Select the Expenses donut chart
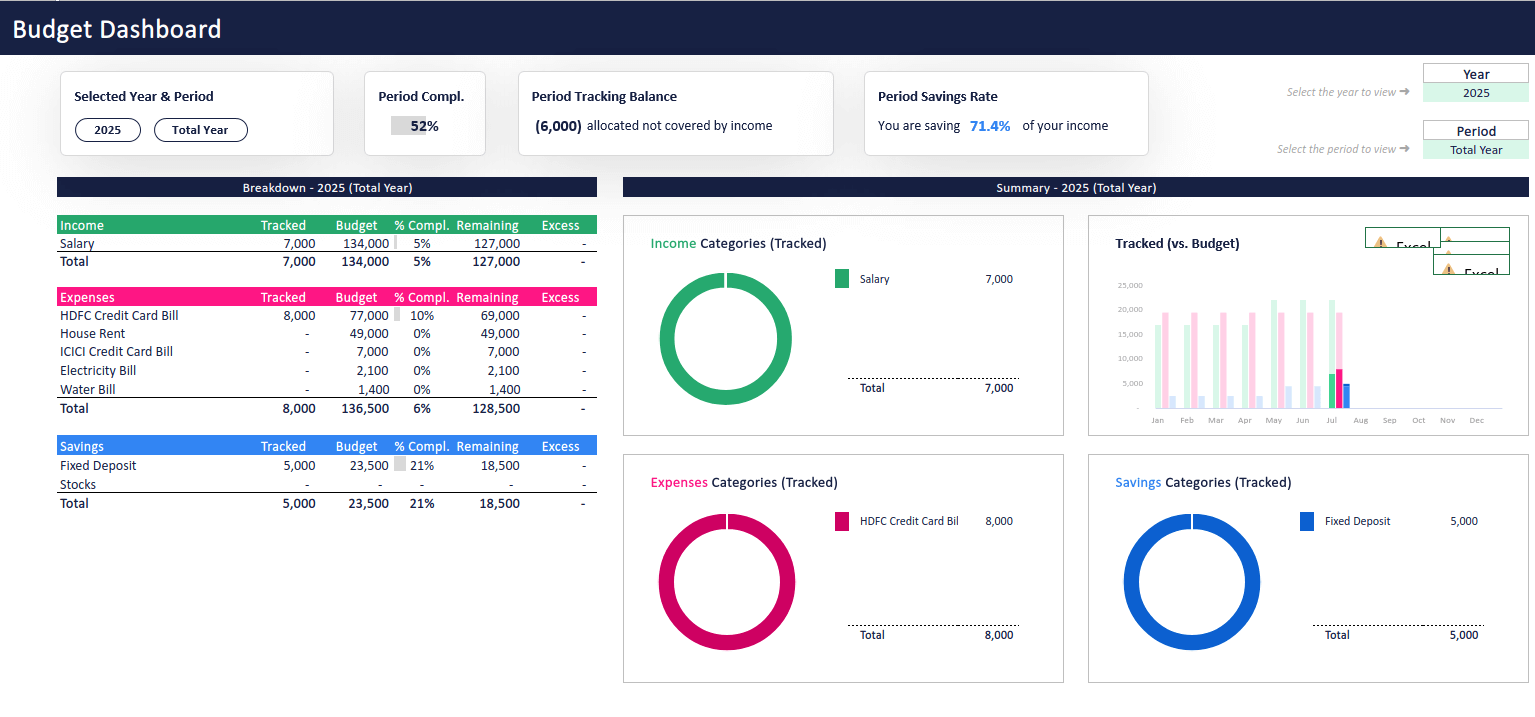This screenshot has height=717, width=1535. pyautogui.click(x=727, y=582)
